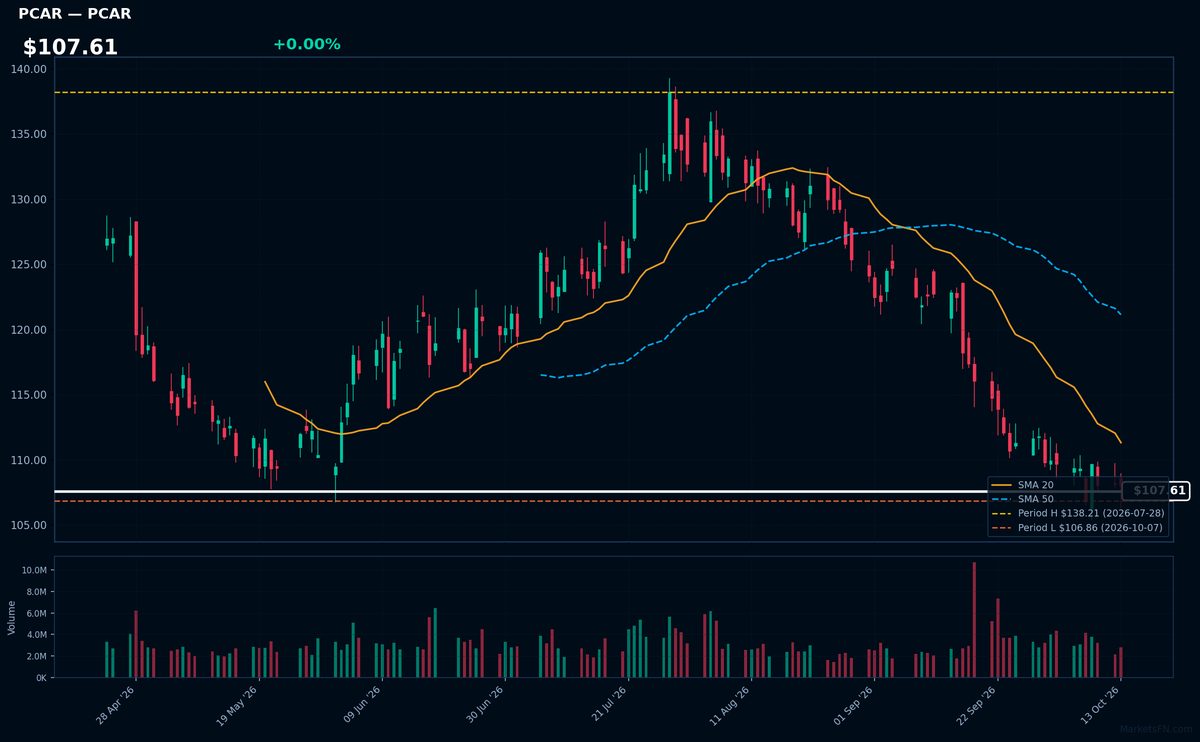Click the tall green candle at the period-high peak

[669, 133]
